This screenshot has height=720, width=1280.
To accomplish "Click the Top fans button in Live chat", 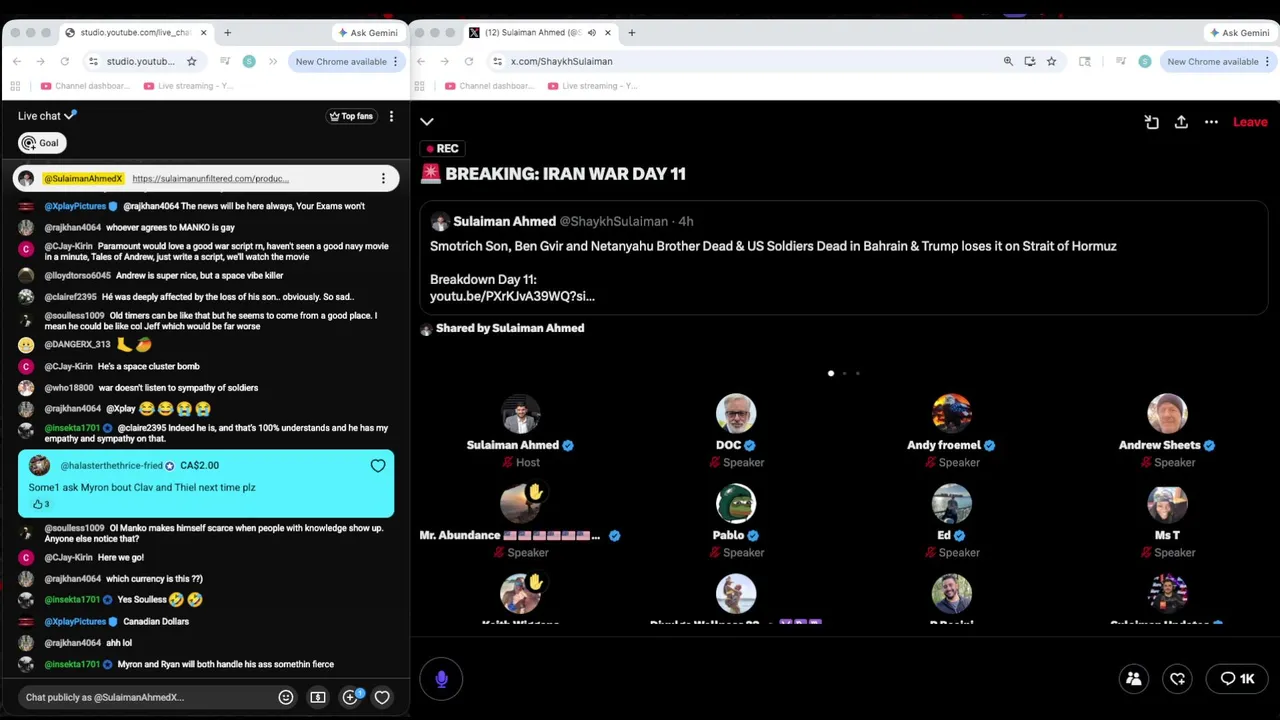I will pos(351,116).
